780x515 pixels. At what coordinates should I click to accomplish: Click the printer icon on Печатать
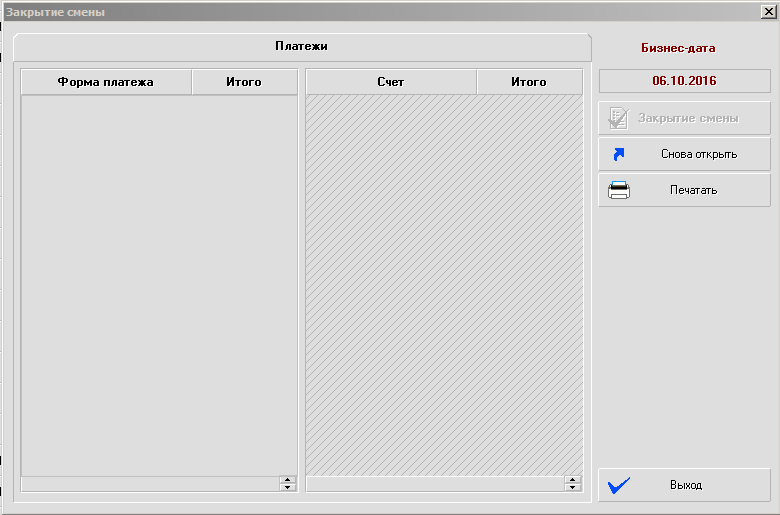click(x=619, y=190)
